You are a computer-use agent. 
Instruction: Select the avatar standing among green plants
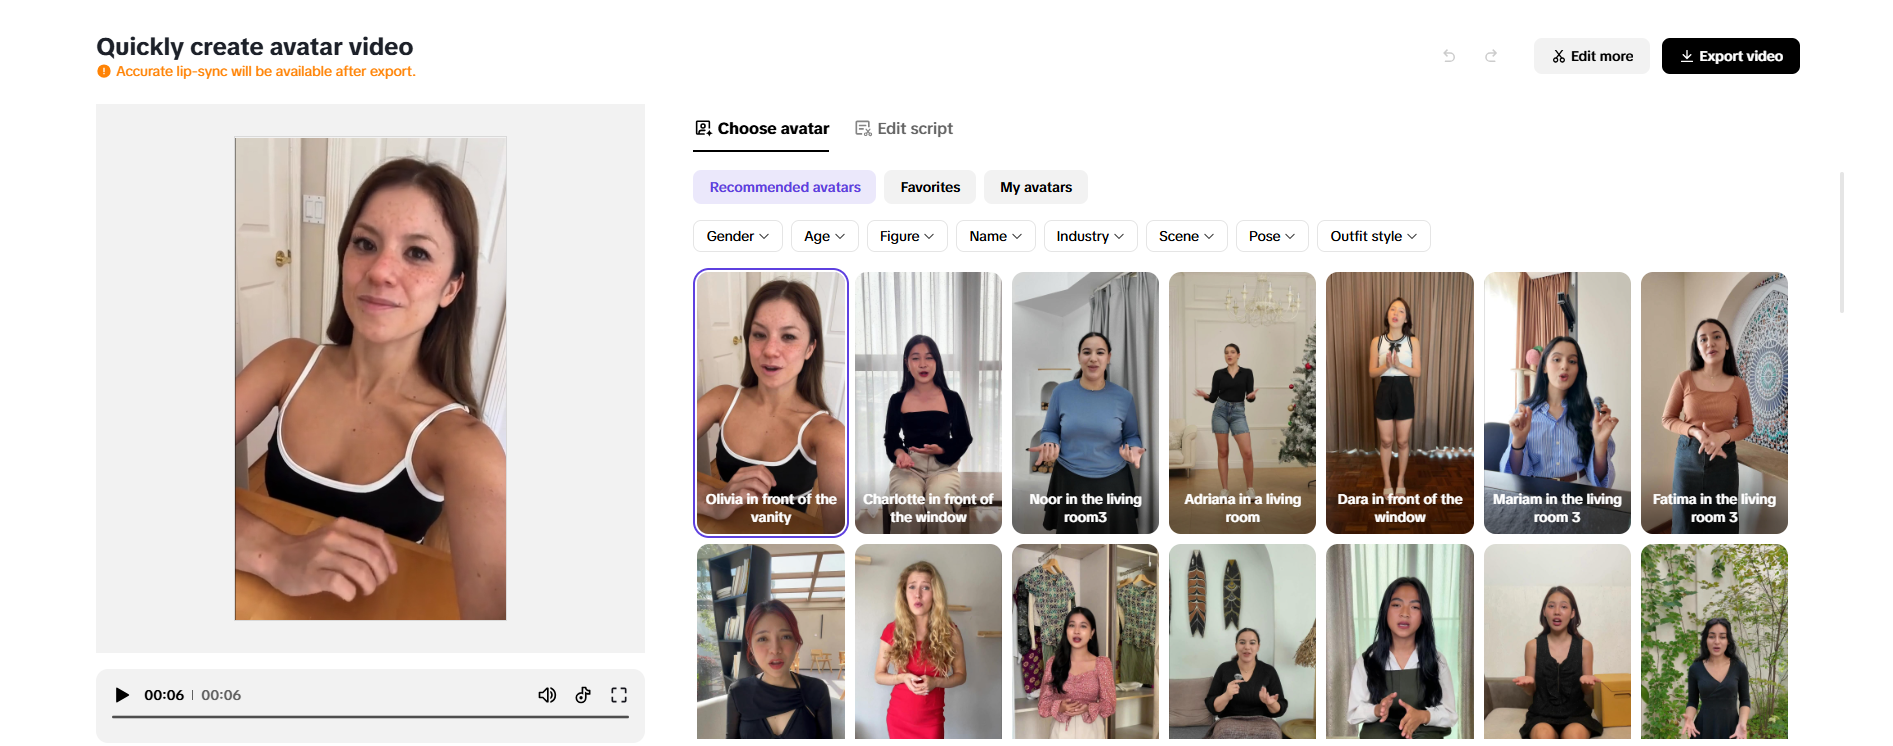[x=1714, y=642]
